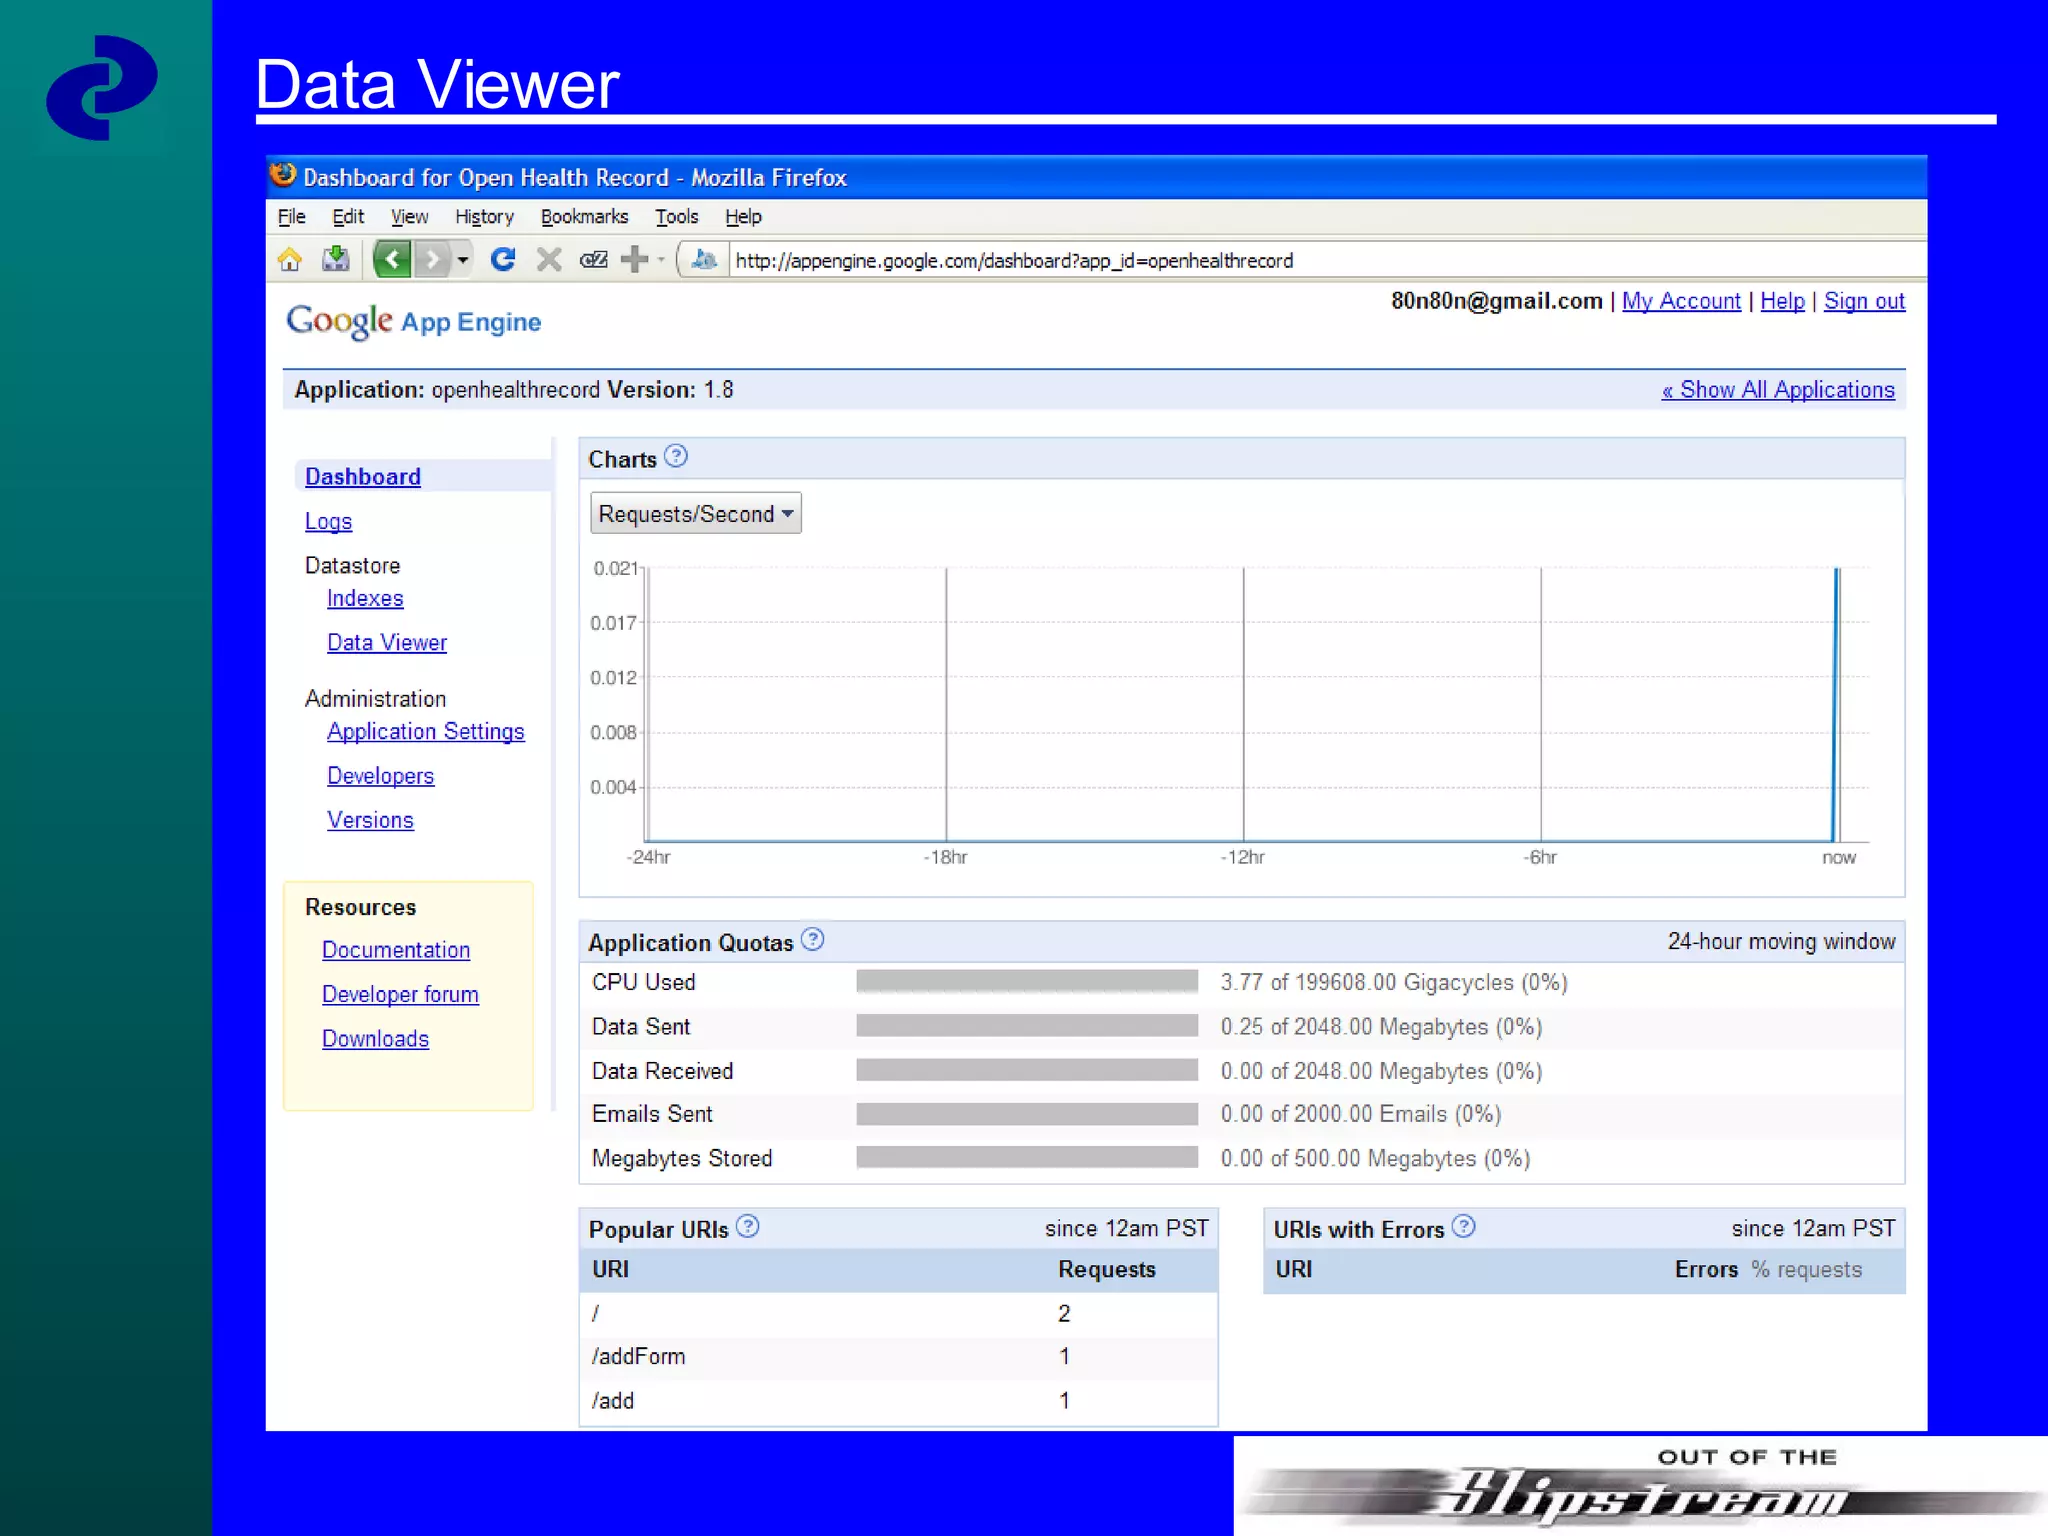
Task: Click the site identity icon in the address bar
Action: click(704, 260)
